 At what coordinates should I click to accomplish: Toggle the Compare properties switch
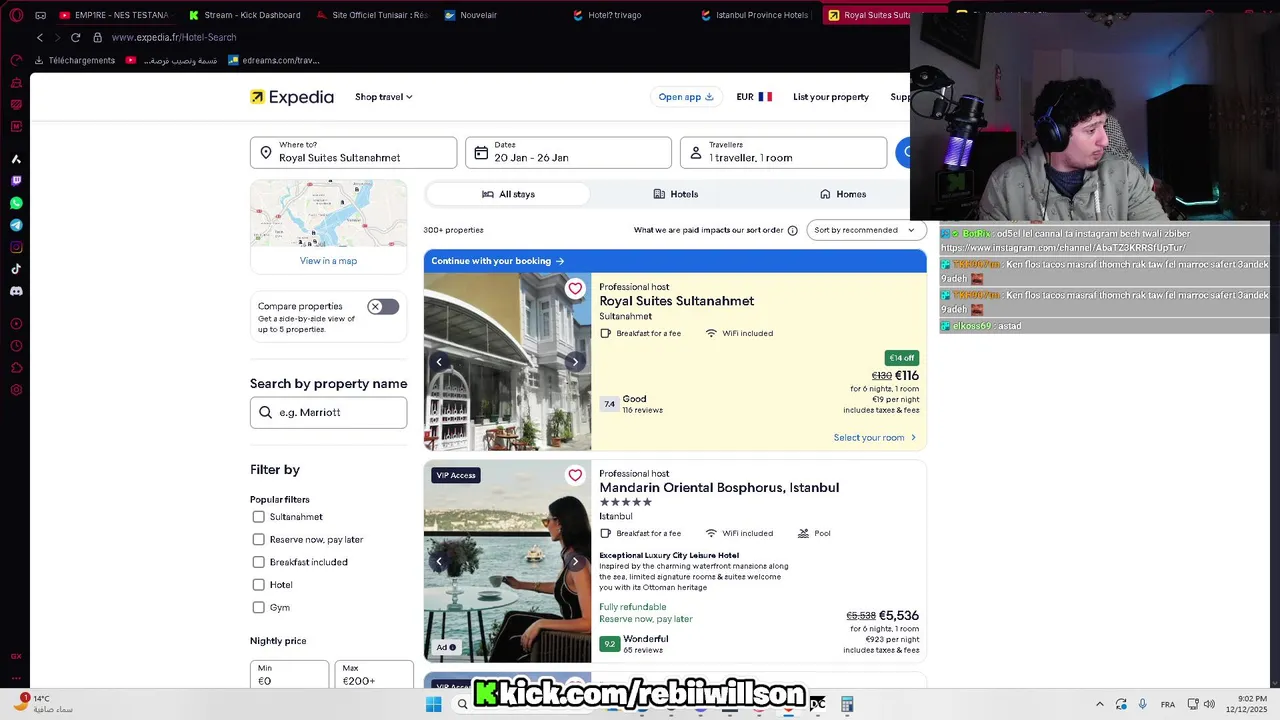383,307
